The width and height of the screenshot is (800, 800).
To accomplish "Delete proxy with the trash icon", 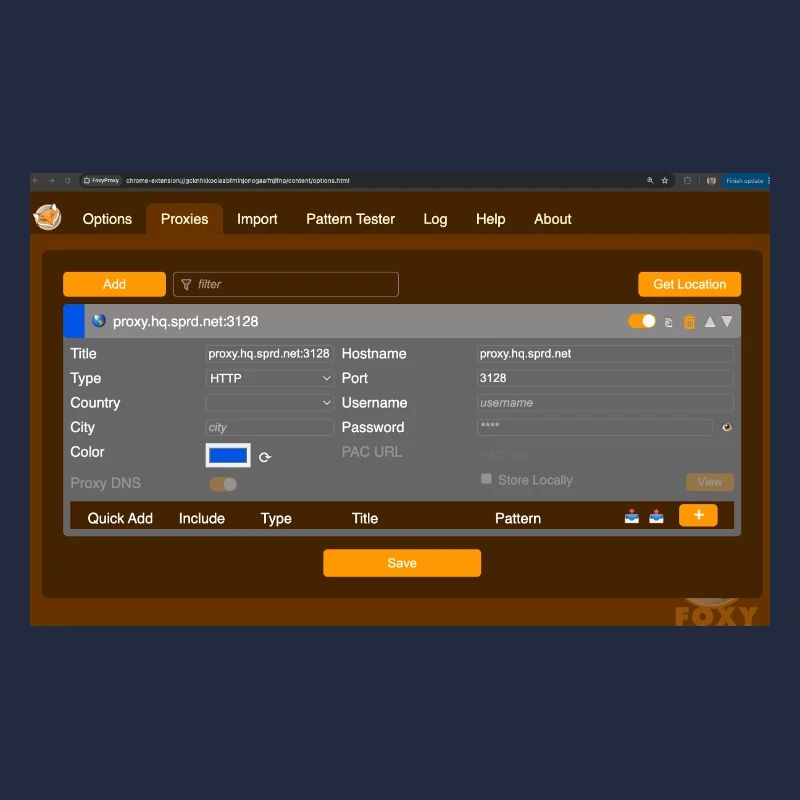I will (689, 322).
